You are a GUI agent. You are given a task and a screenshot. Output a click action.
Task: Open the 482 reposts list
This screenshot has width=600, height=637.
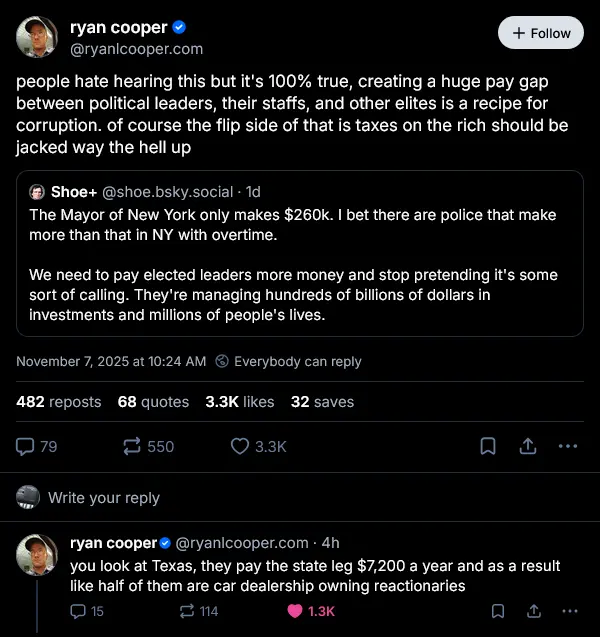[59, 402]
